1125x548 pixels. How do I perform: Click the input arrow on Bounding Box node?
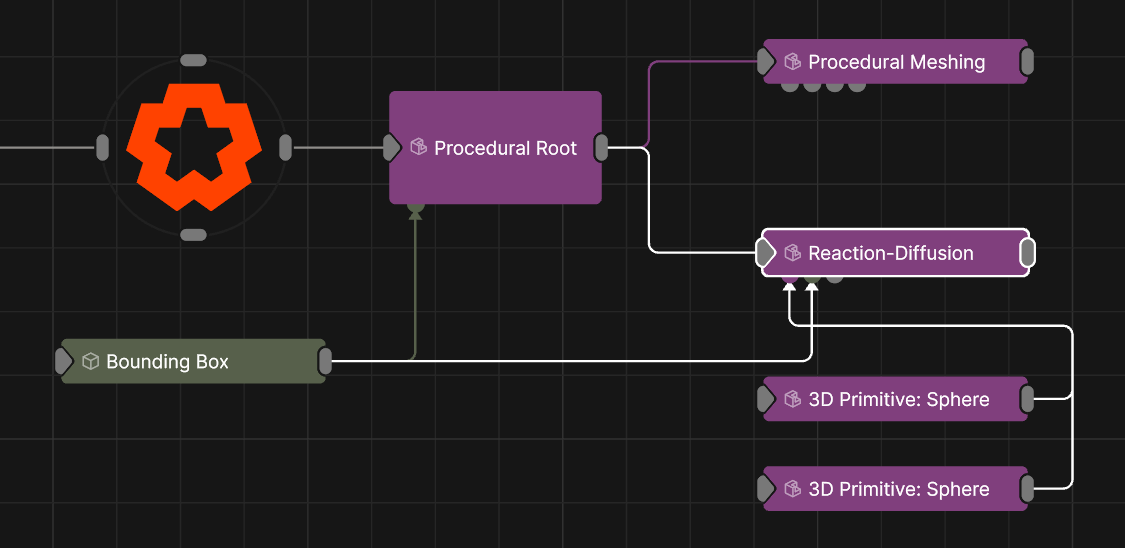click(x=64, y=361)
